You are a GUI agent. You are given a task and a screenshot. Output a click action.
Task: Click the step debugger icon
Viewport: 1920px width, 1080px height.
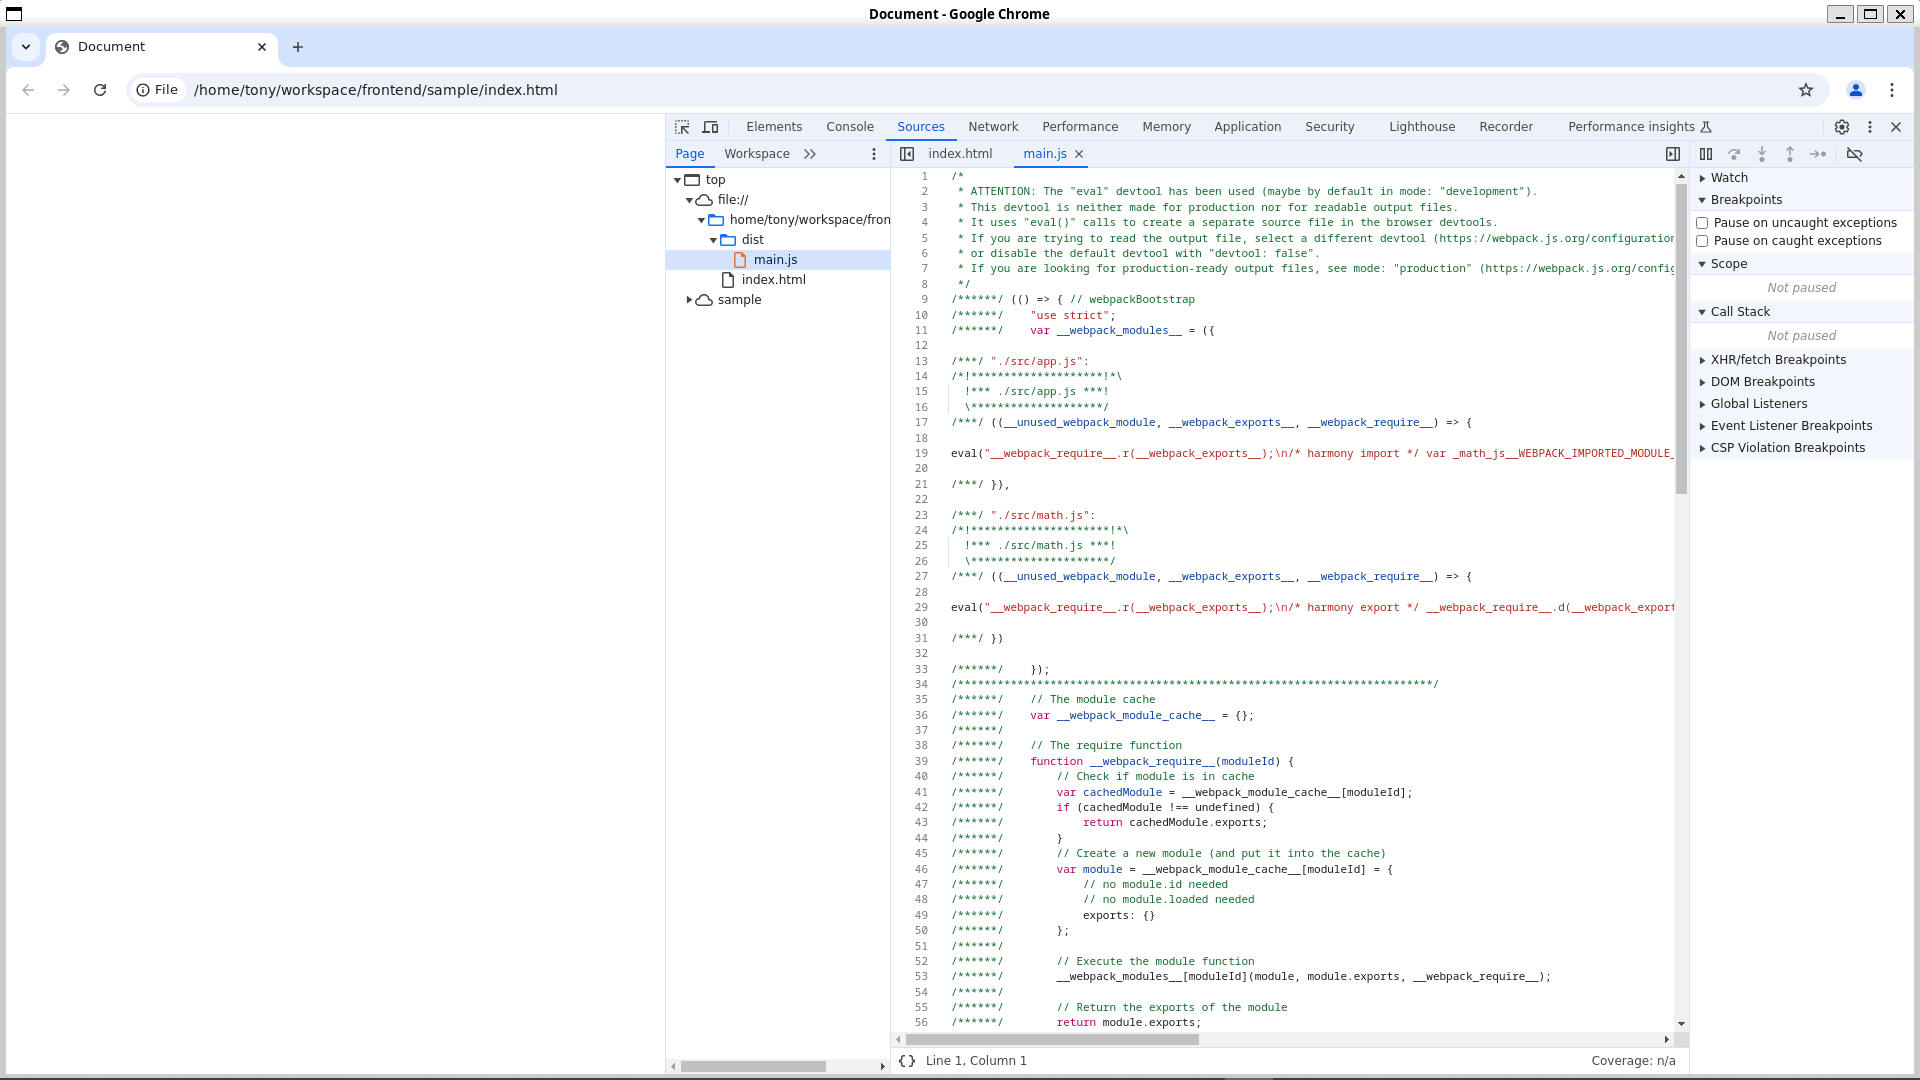point(1818,154)
